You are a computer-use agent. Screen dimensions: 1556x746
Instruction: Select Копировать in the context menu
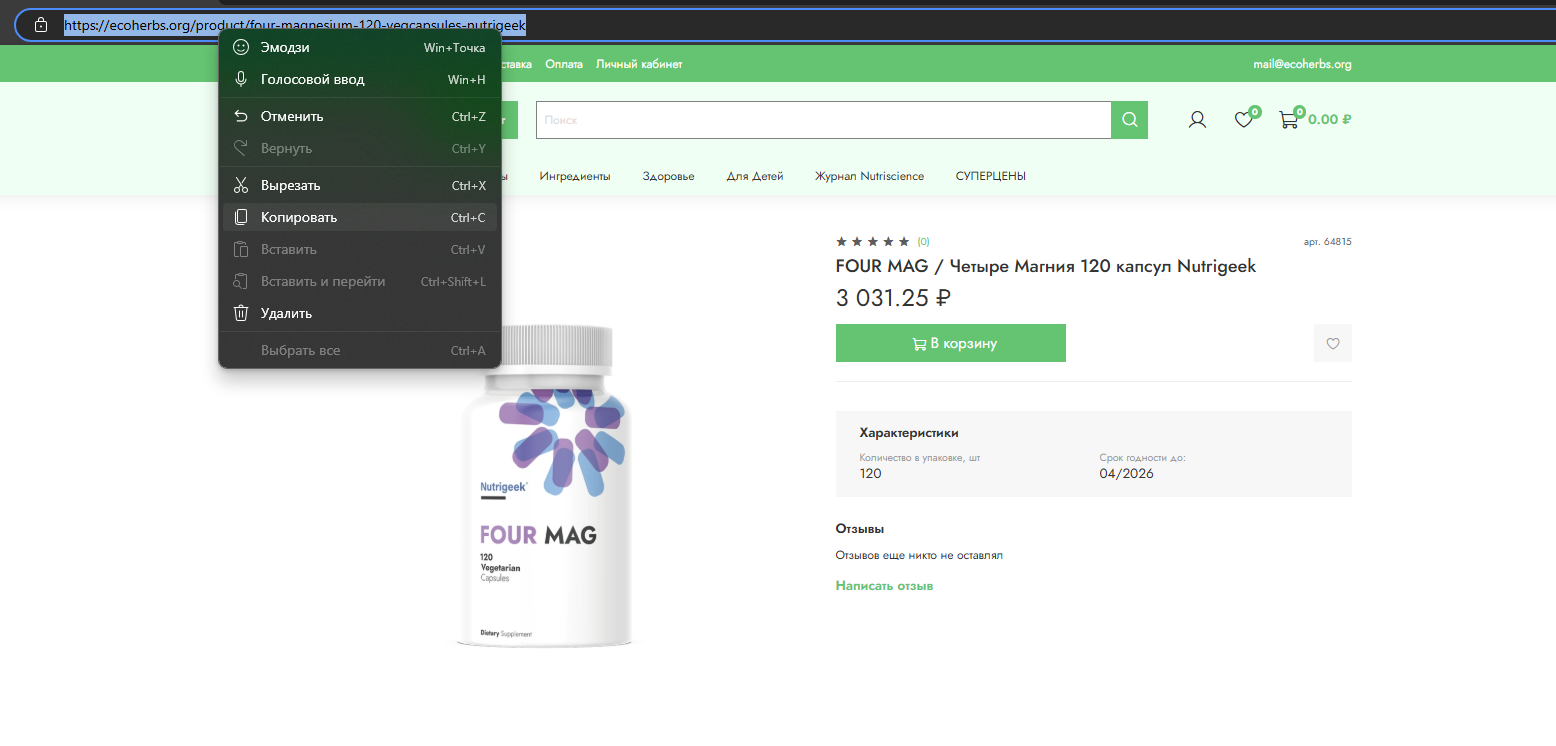point(359,217)
